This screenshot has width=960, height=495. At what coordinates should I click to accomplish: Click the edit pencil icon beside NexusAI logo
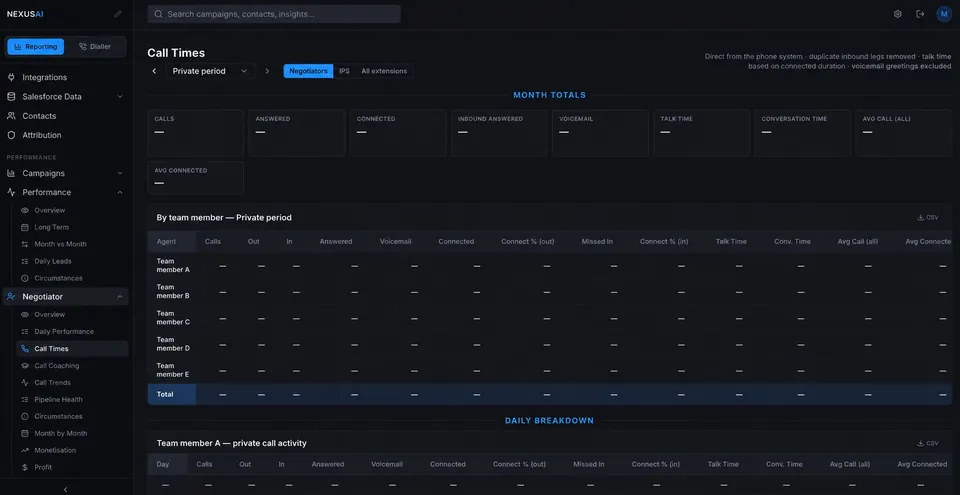tap(118, 14)
